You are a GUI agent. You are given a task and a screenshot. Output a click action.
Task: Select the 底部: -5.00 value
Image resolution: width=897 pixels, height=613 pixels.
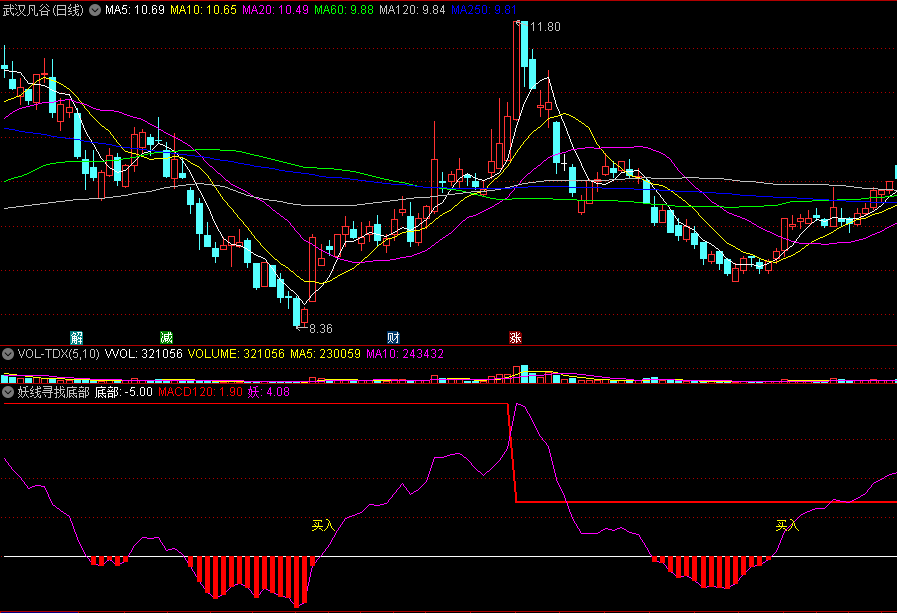tap(124, 392)
